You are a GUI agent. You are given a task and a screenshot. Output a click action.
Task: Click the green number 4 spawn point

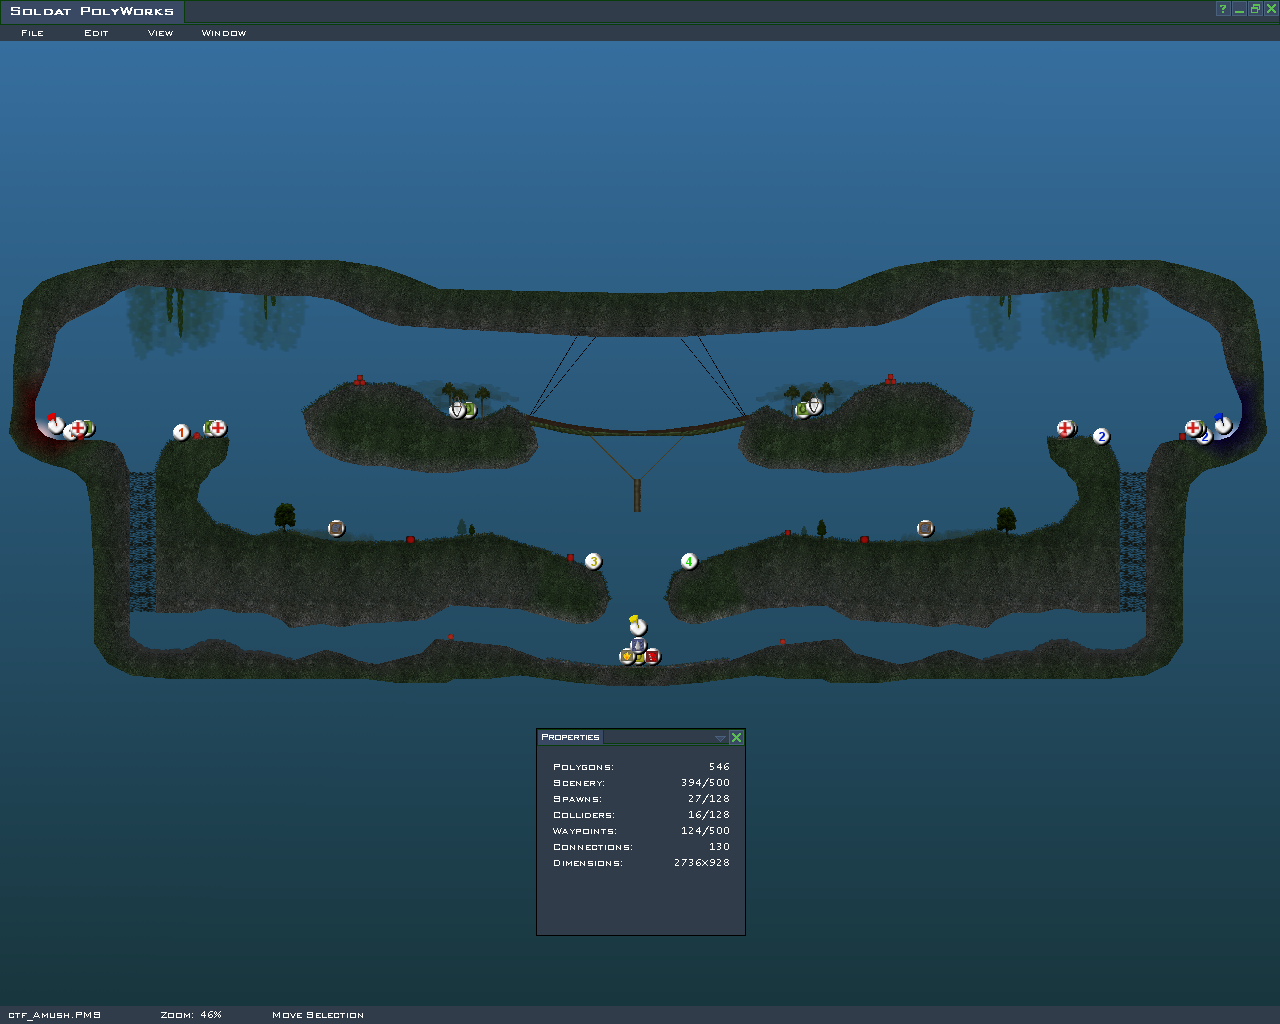[688, 562]
